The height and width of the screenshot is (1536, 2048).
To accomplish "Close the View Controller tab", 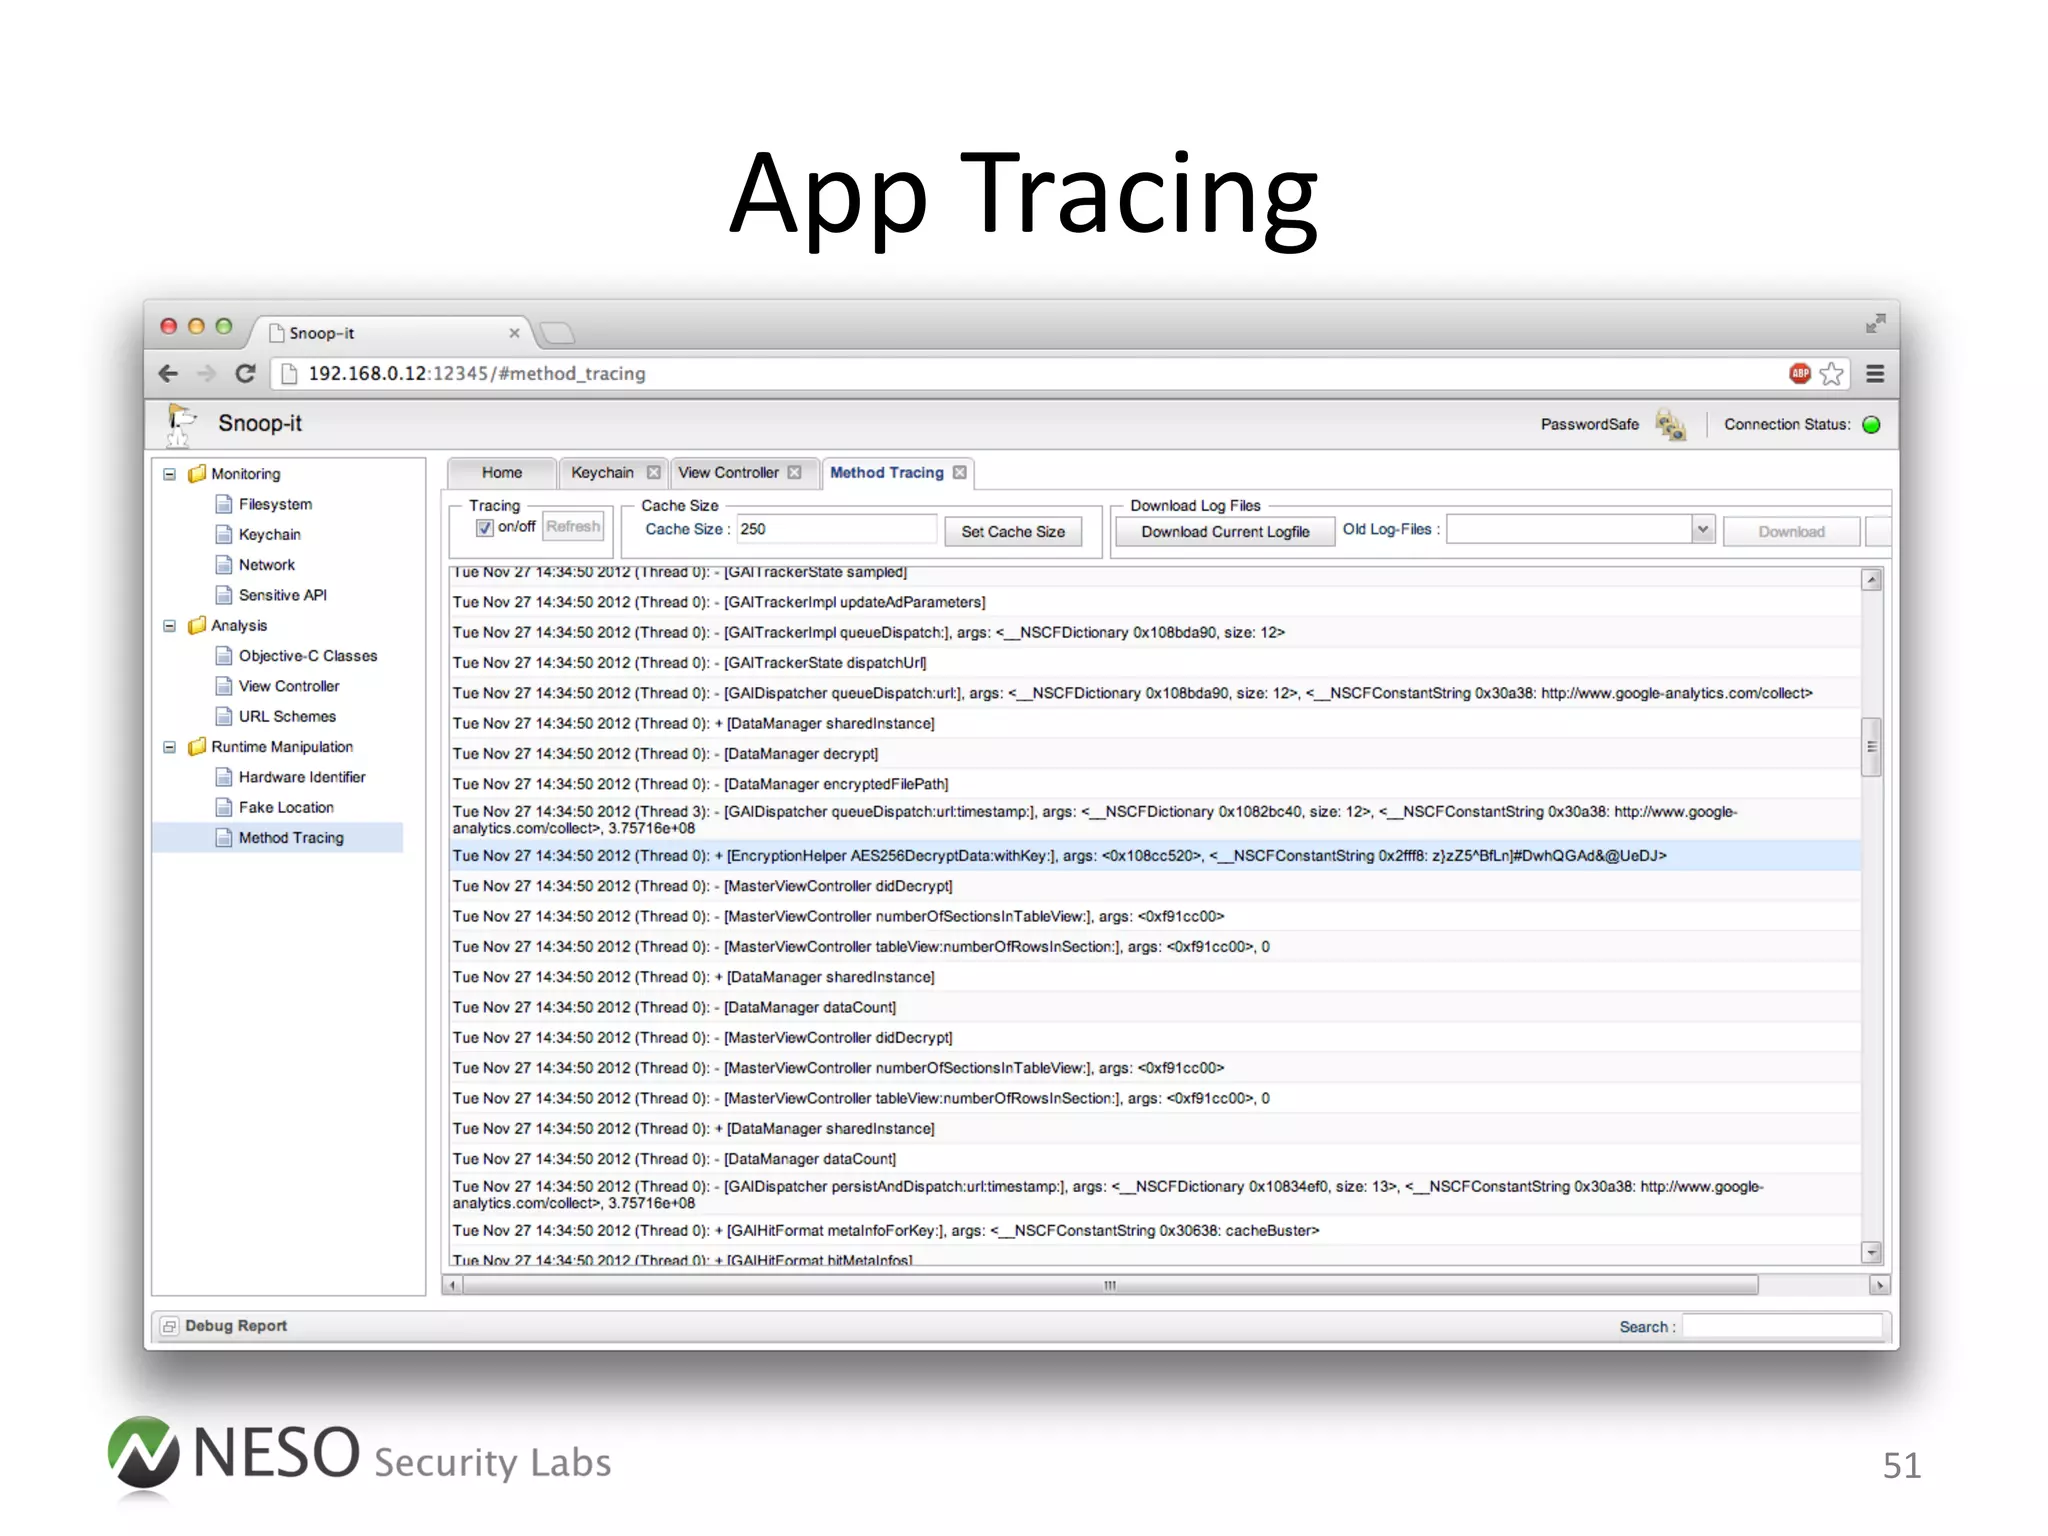I will (x=794, y=472).
